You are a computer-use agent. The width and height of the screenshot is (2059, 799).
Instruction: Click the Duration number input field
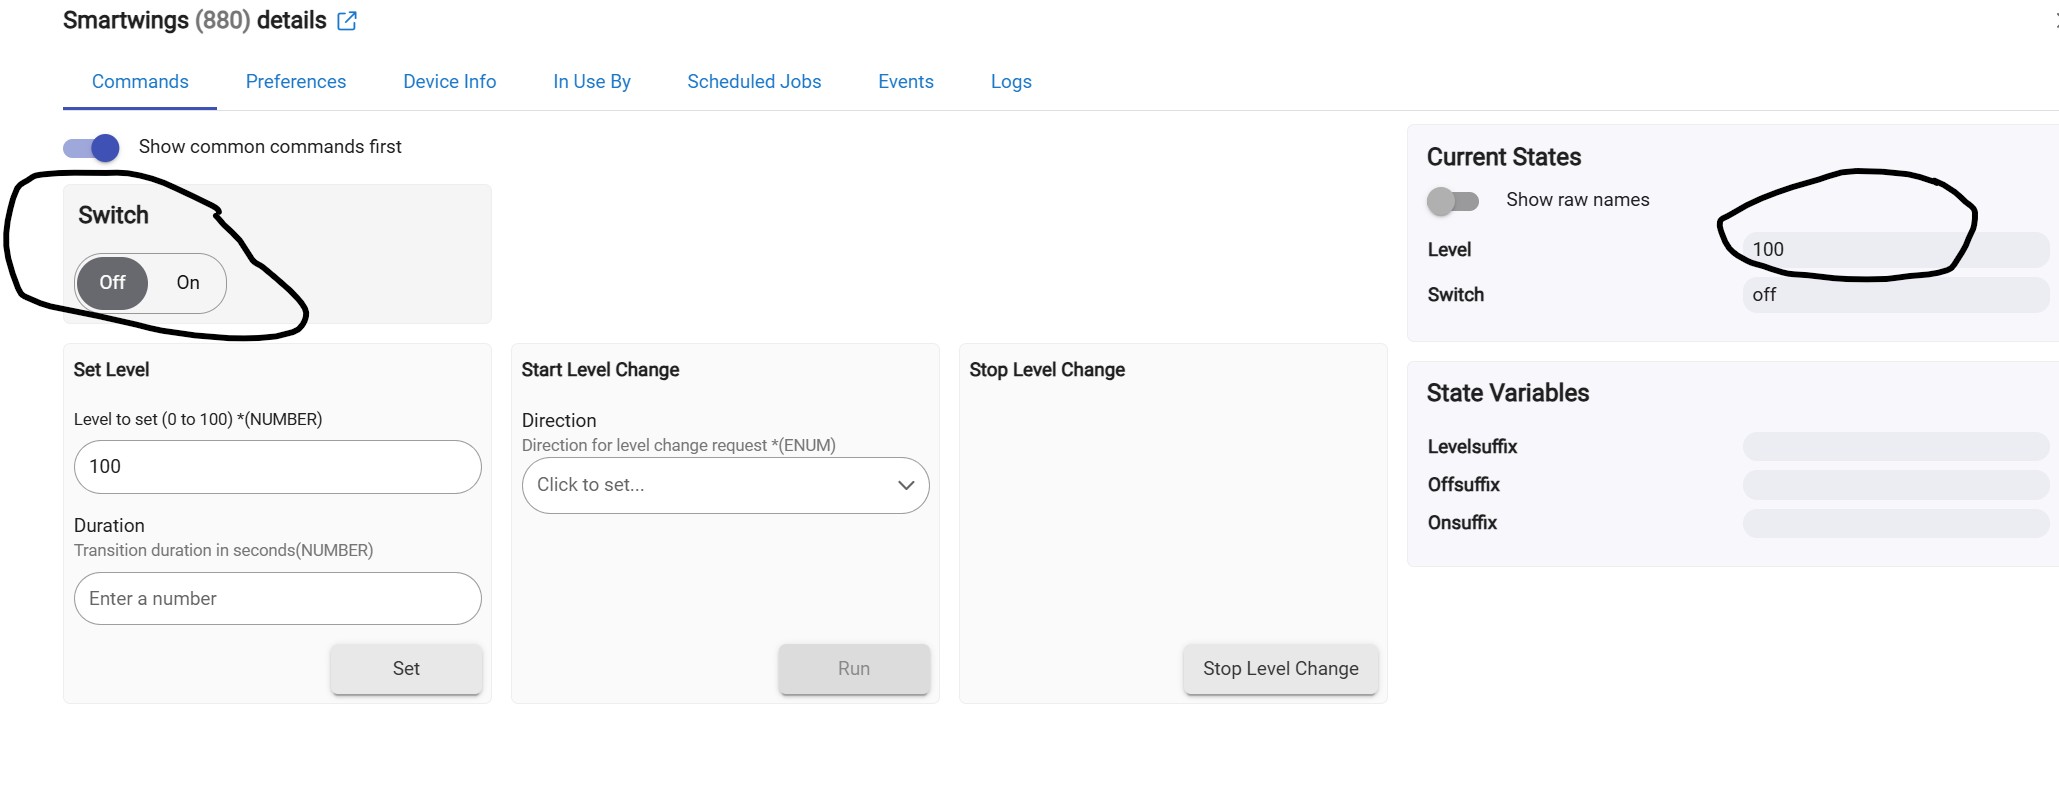(277, 599)
